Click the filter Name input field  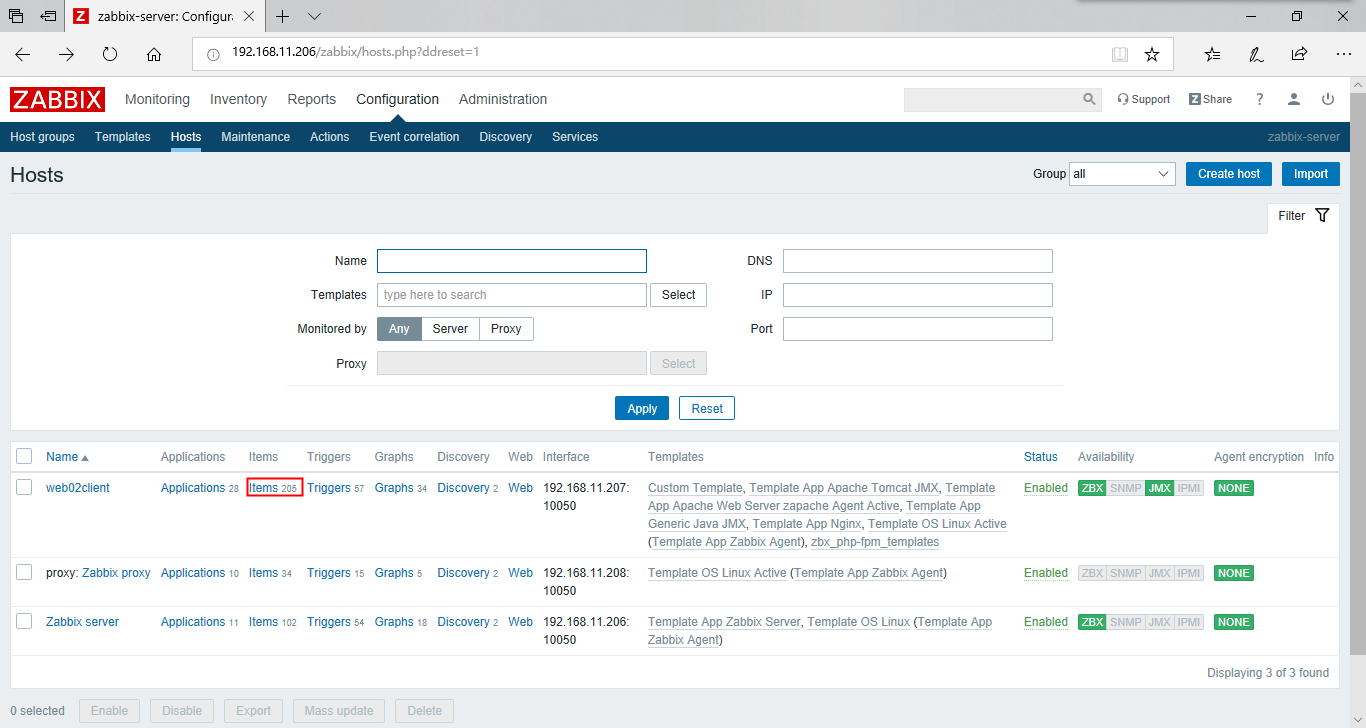coord(512,261)
